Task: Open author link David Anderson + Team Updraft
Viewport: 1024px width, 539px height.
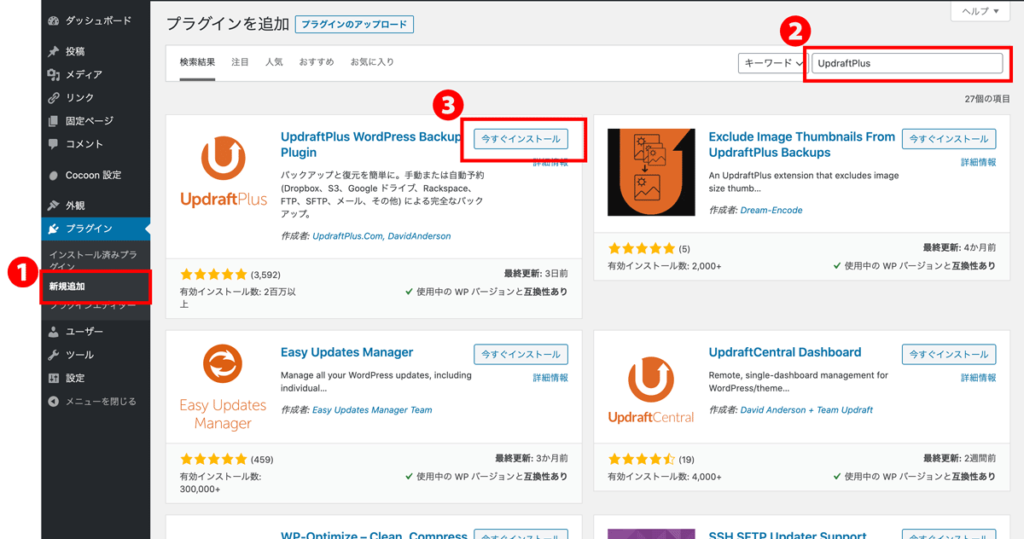Action: tap(807, 410)
